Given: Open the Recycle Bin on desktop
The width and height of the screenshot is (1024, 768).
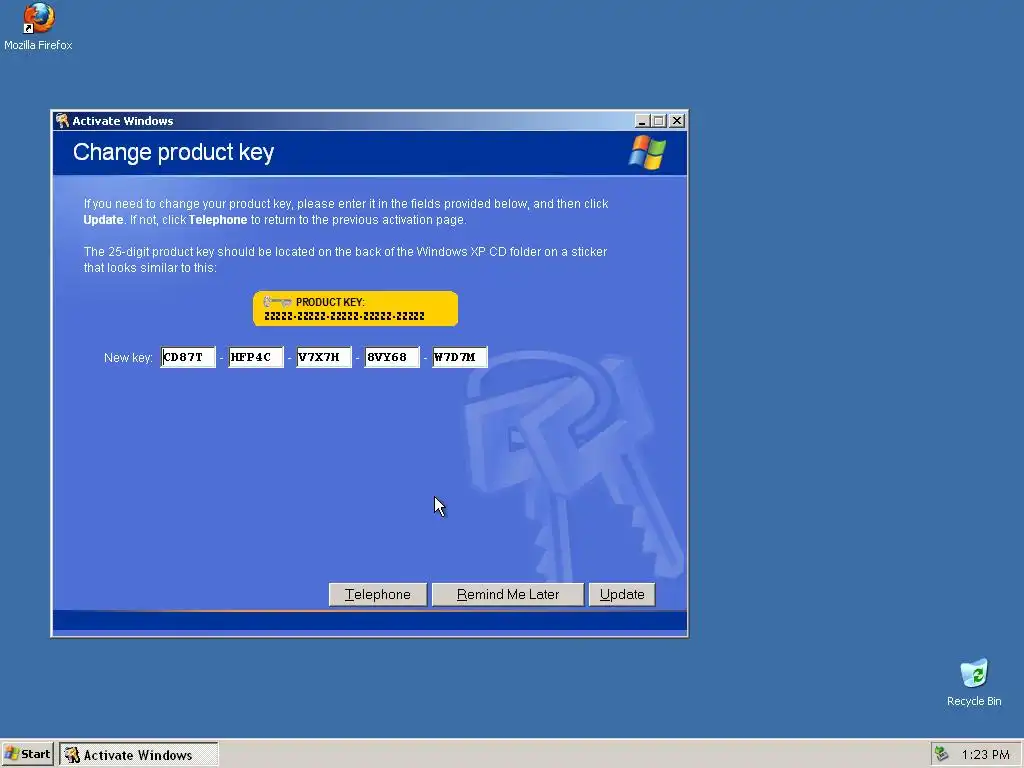Looking at the screenshot, I should 974,682.
